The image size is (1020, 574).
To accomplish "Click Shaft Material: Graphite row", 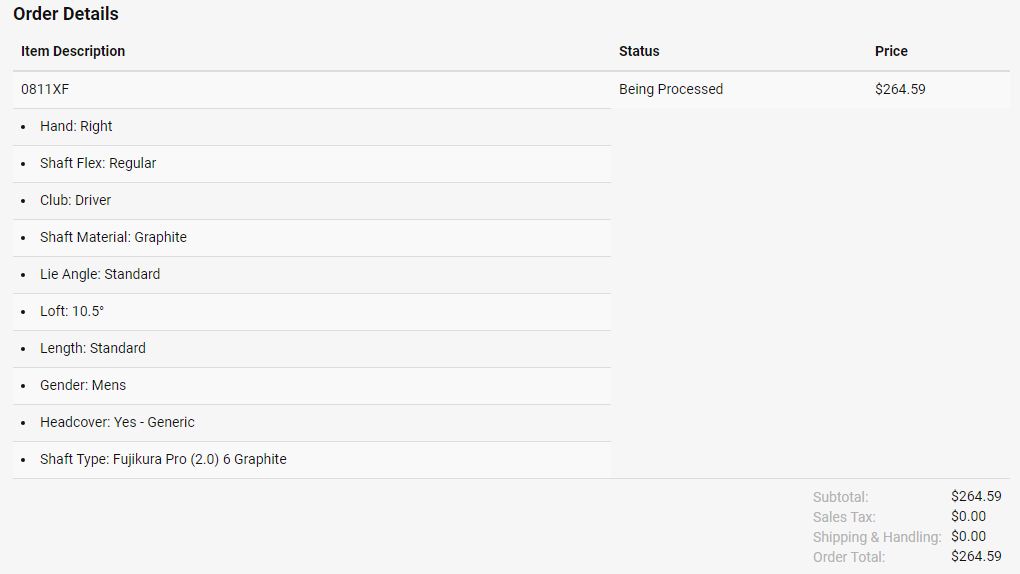I will (x=113, y=237).
